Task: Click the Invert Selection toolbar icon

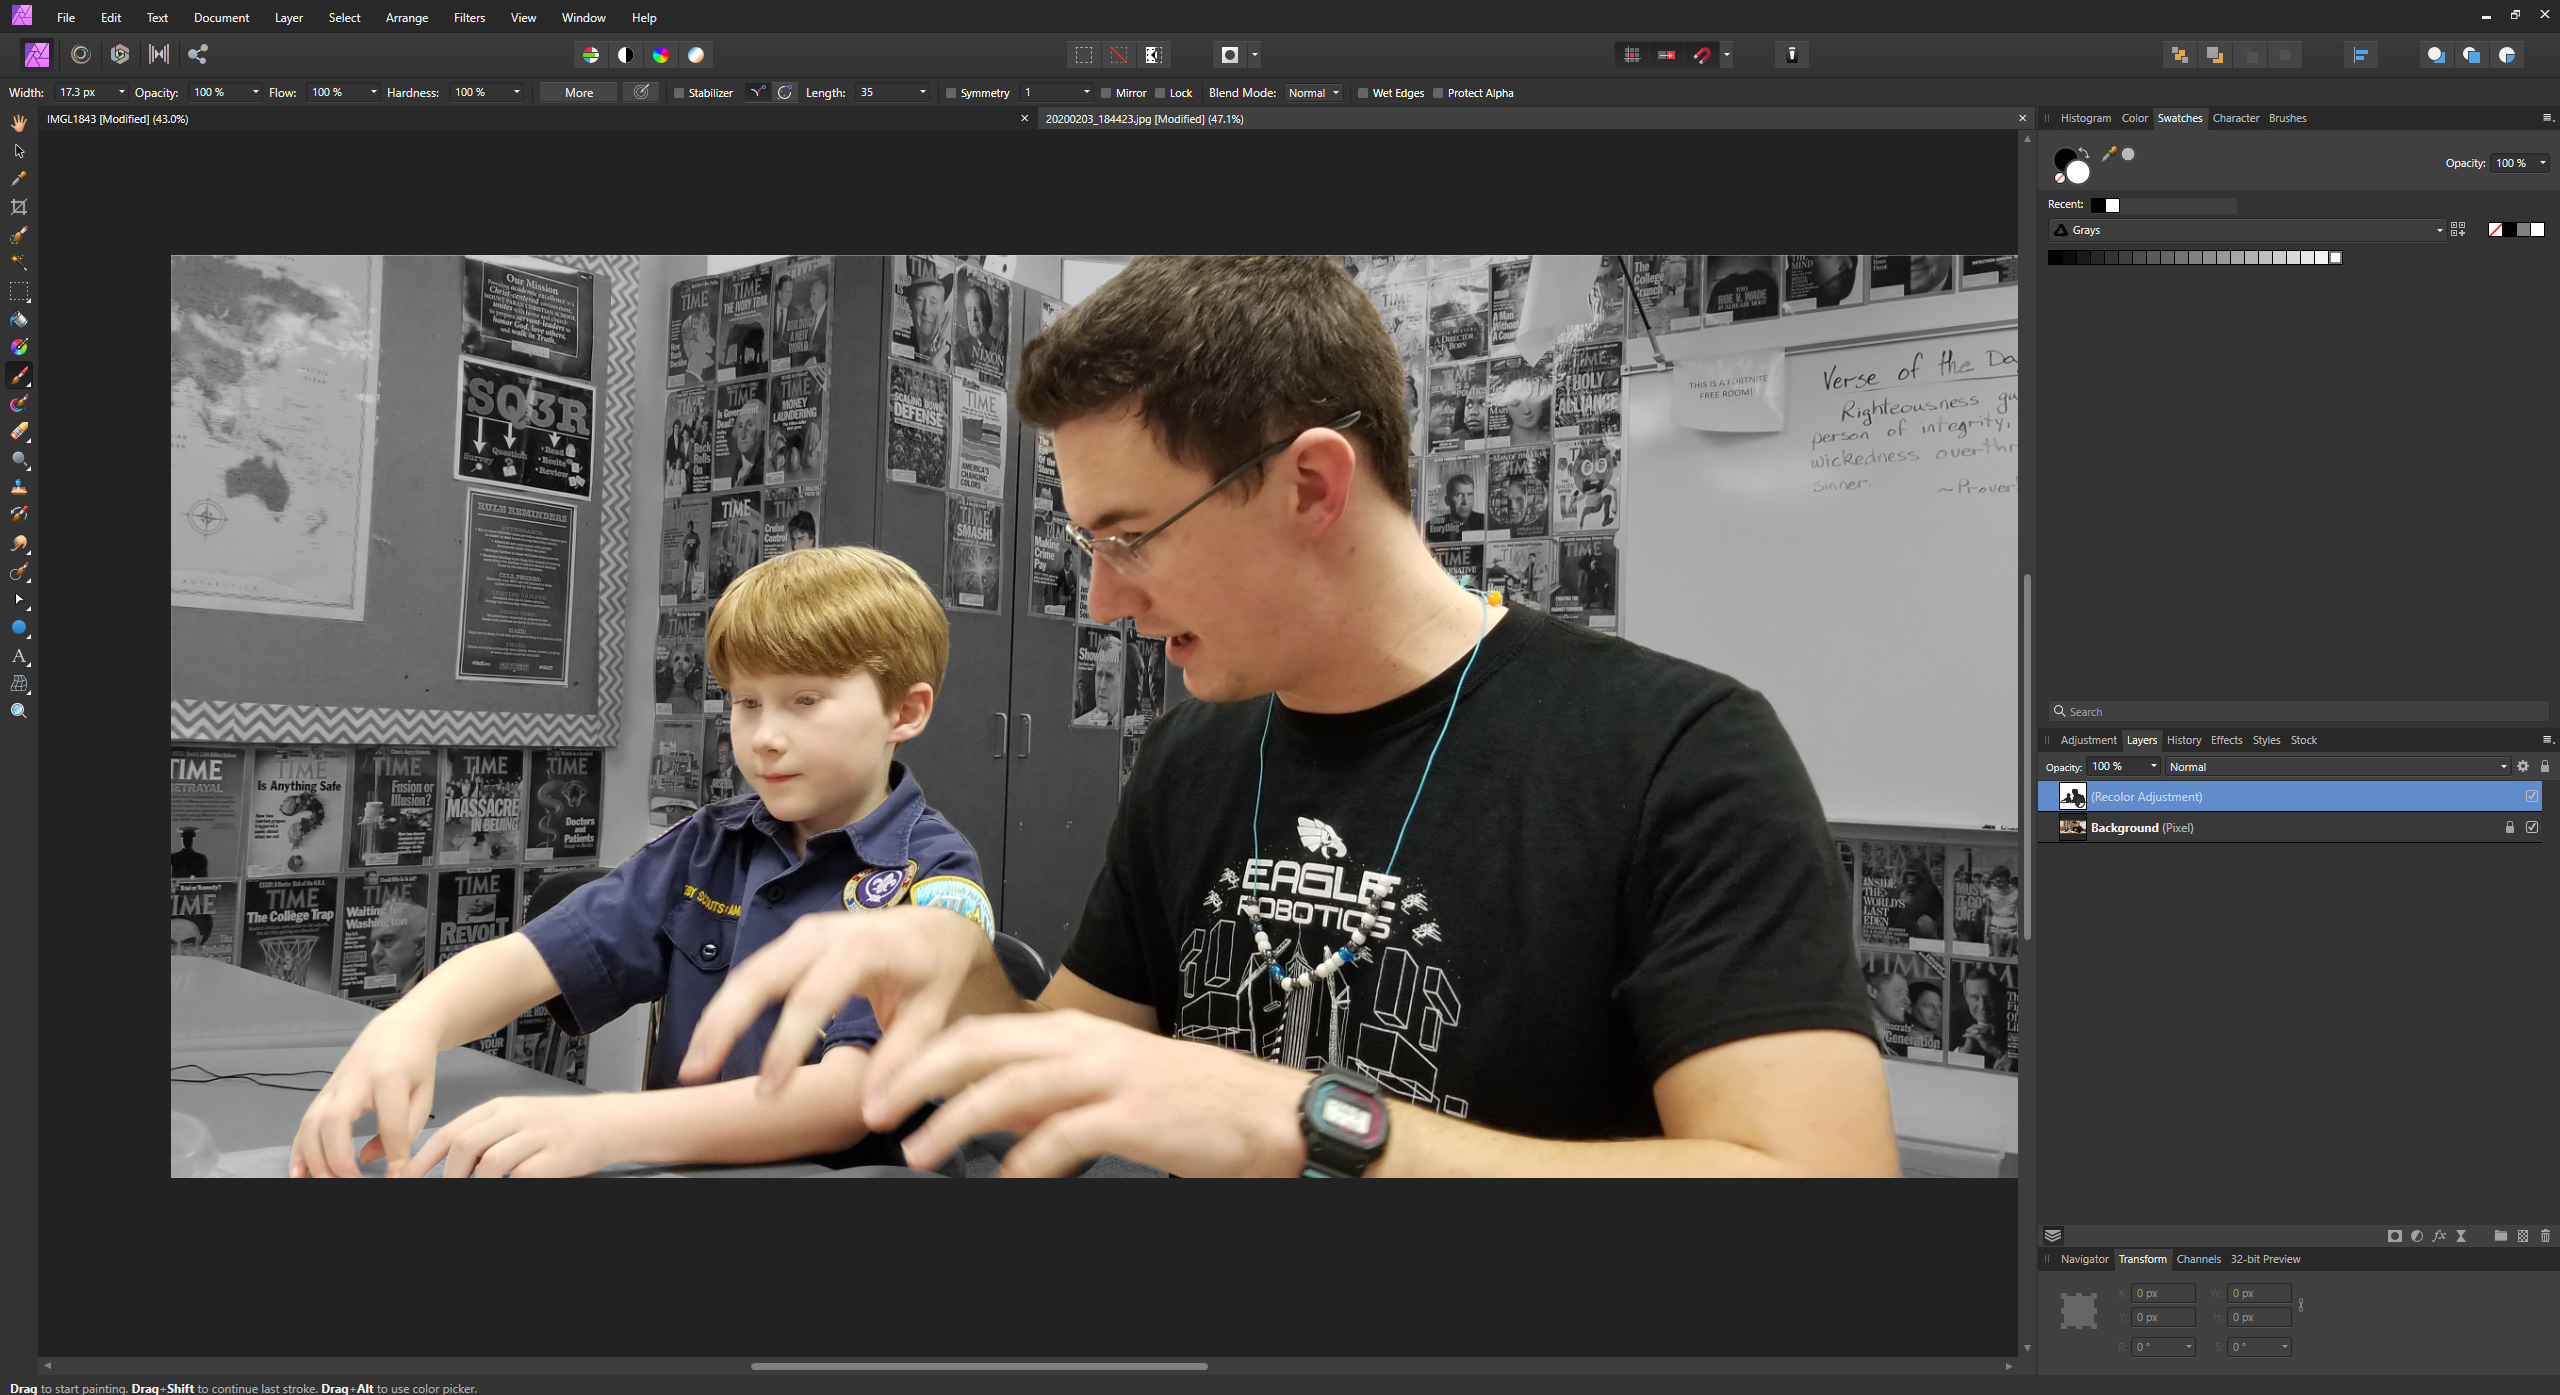Action: 1154,55
